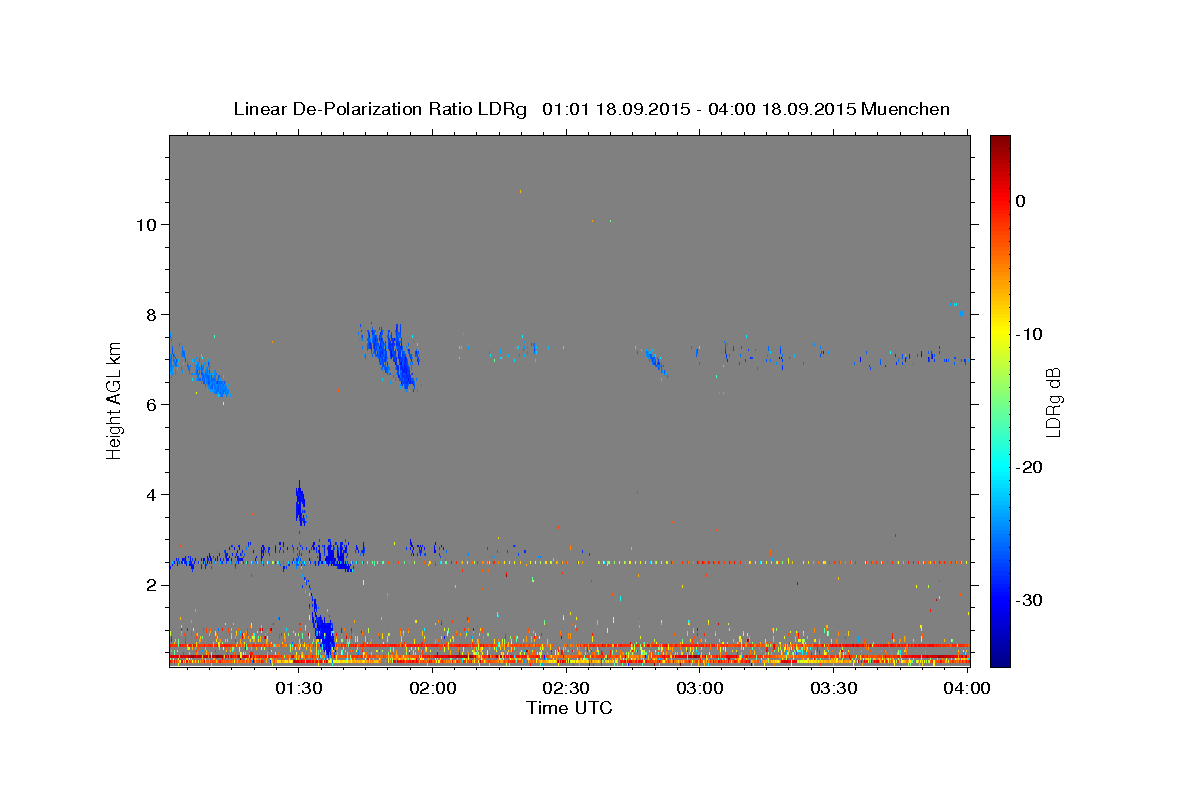
Task: Click the colorbar label -10
Action: (1028, 334)
